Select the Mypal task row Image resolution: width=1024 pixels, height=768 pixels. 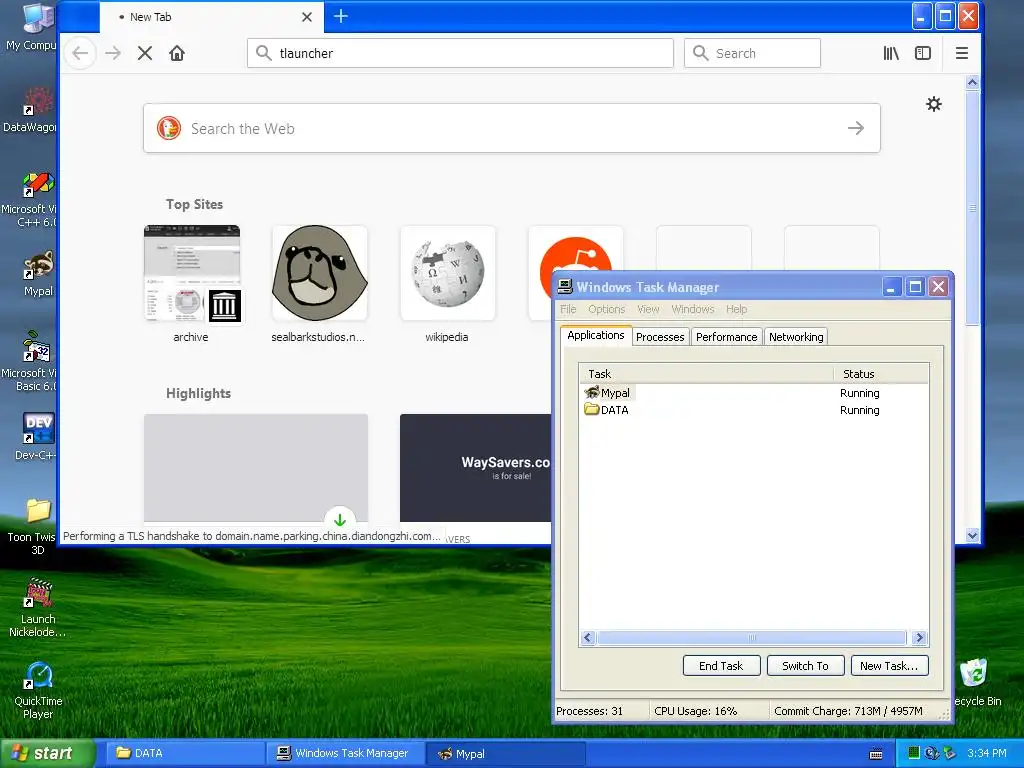pyautogui.click(x=754, y=392)
